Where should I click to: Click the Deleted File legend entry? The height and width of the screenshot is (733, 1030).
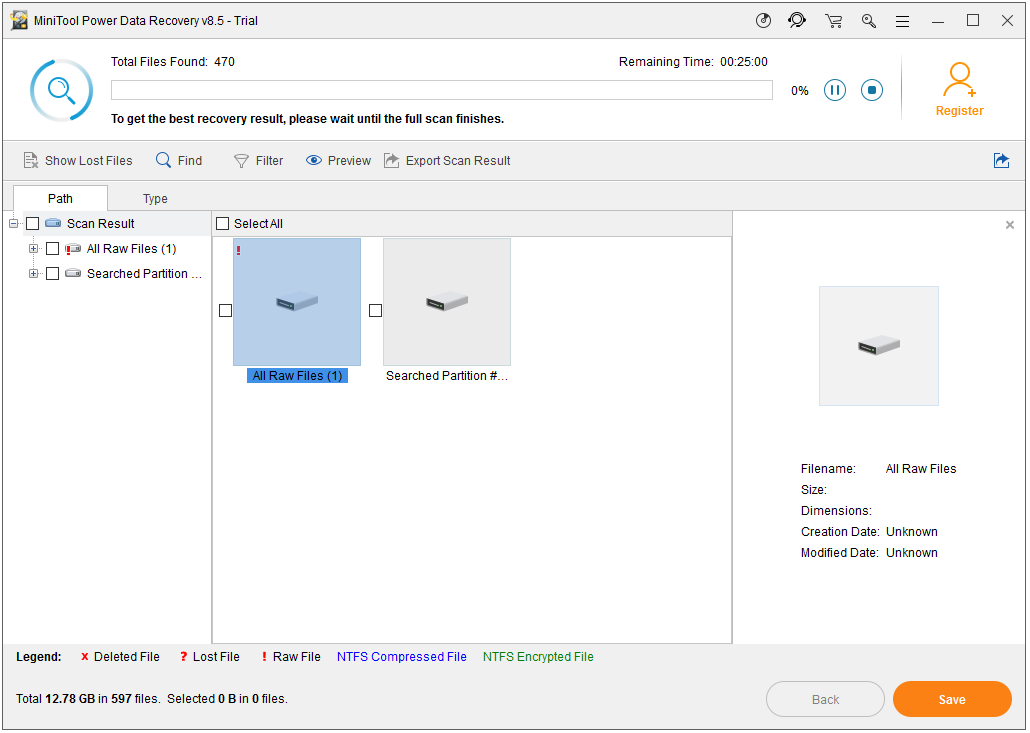120,657
